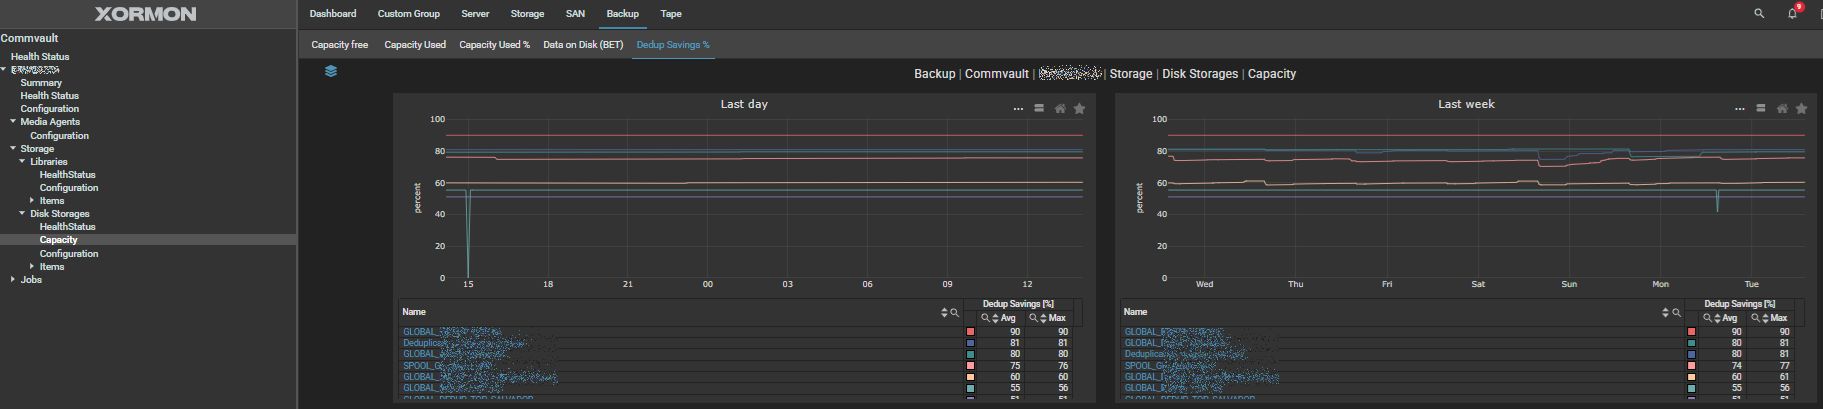Click the search magnifier icon in header

tap(1759, 14)
